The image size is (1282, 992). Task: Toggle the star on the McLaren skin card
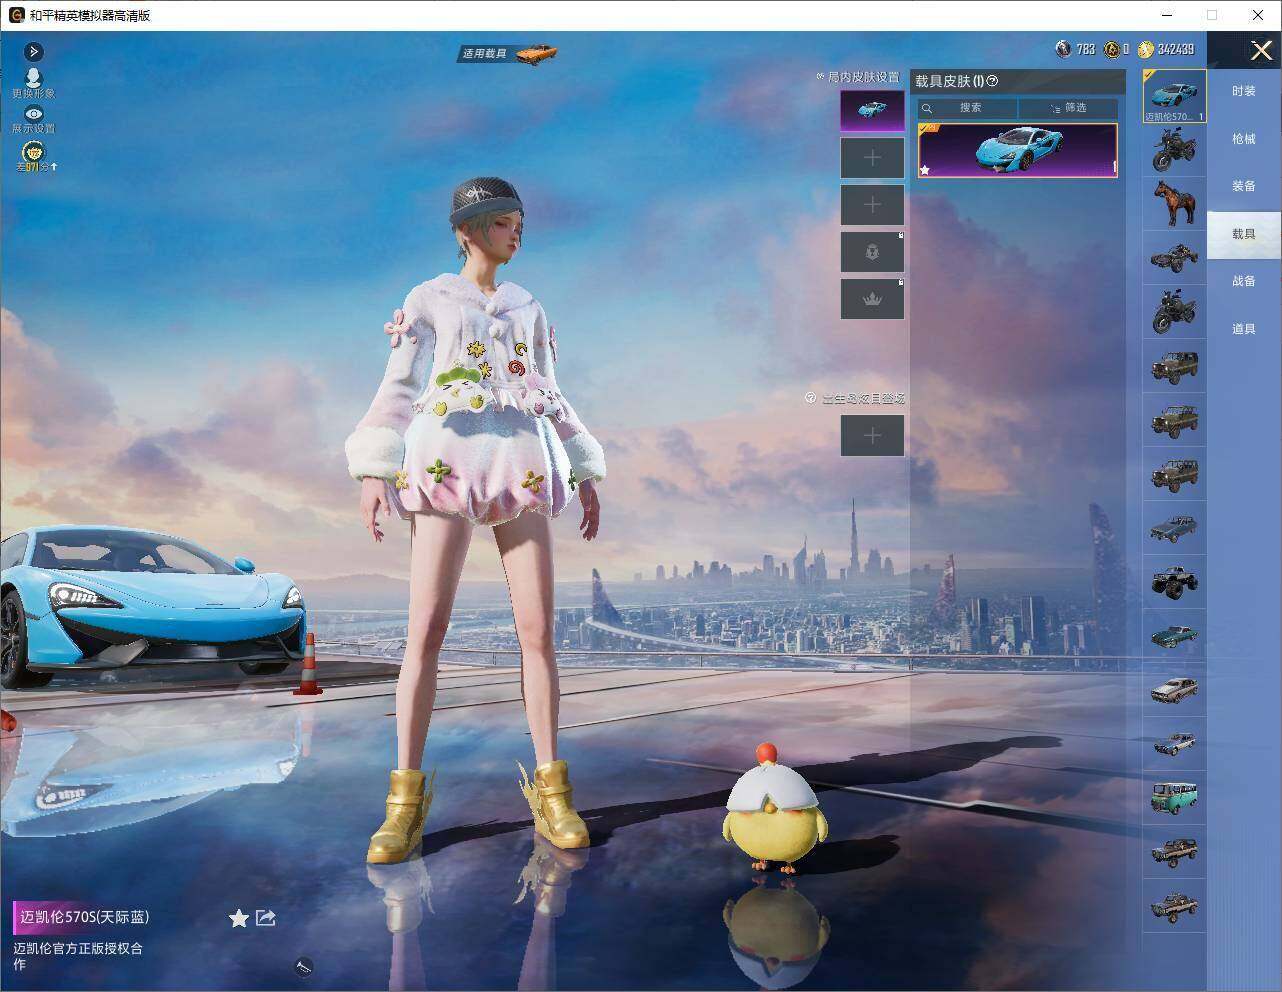[925, 170]
